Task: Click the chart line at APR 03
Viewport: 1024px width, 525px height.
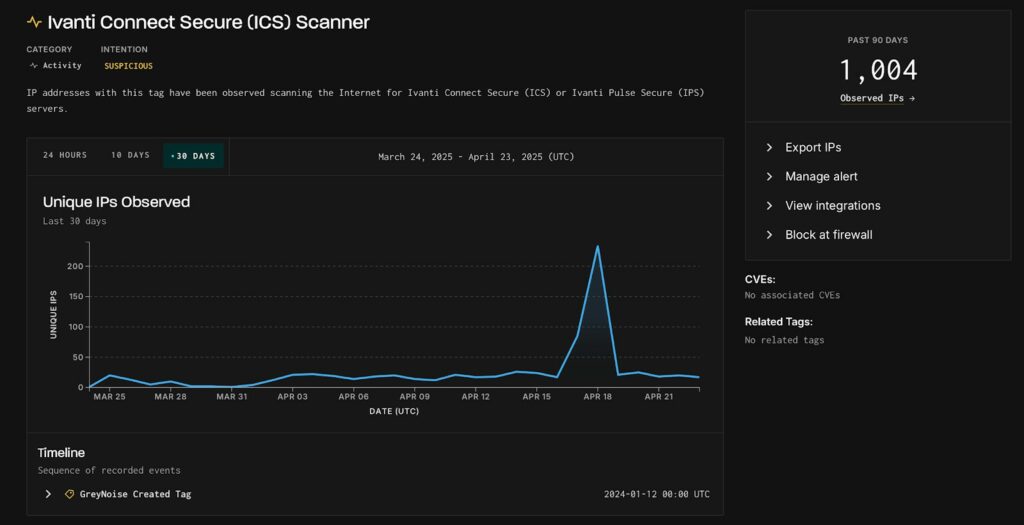Action: [293, 375]
